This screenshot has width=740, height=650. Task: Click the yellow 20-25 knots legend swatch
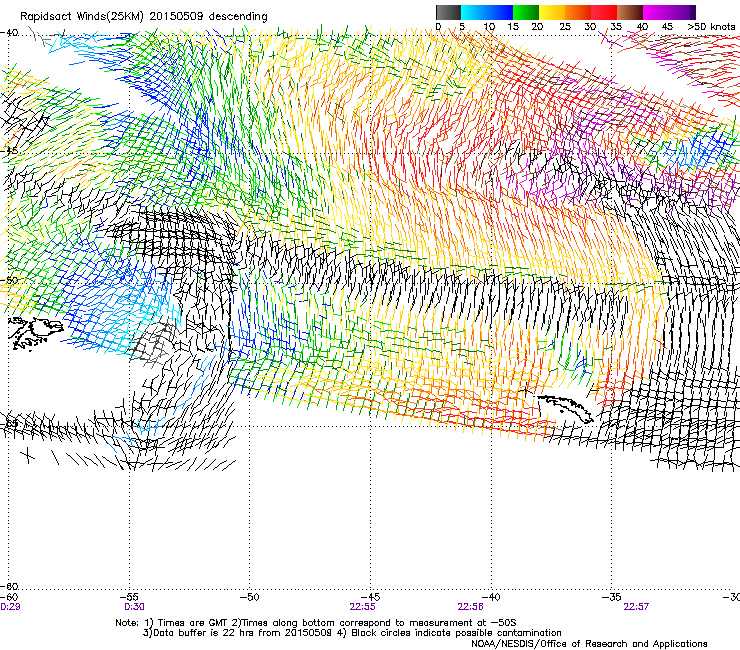coord(552,12)
